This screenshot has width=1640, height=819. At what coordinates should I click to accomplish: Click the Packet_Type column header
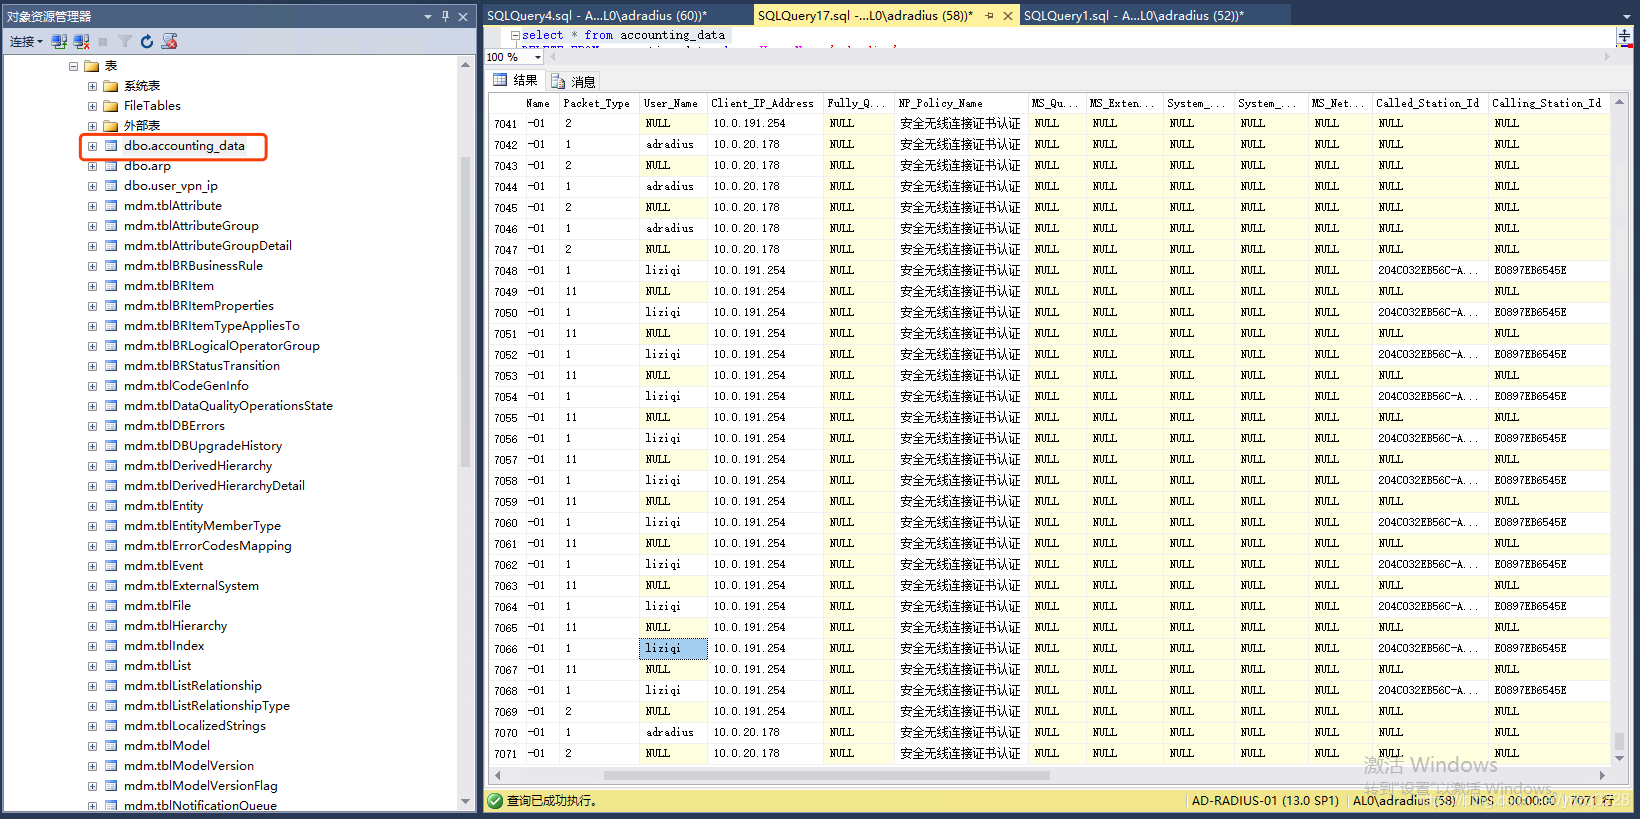[597, 103]
